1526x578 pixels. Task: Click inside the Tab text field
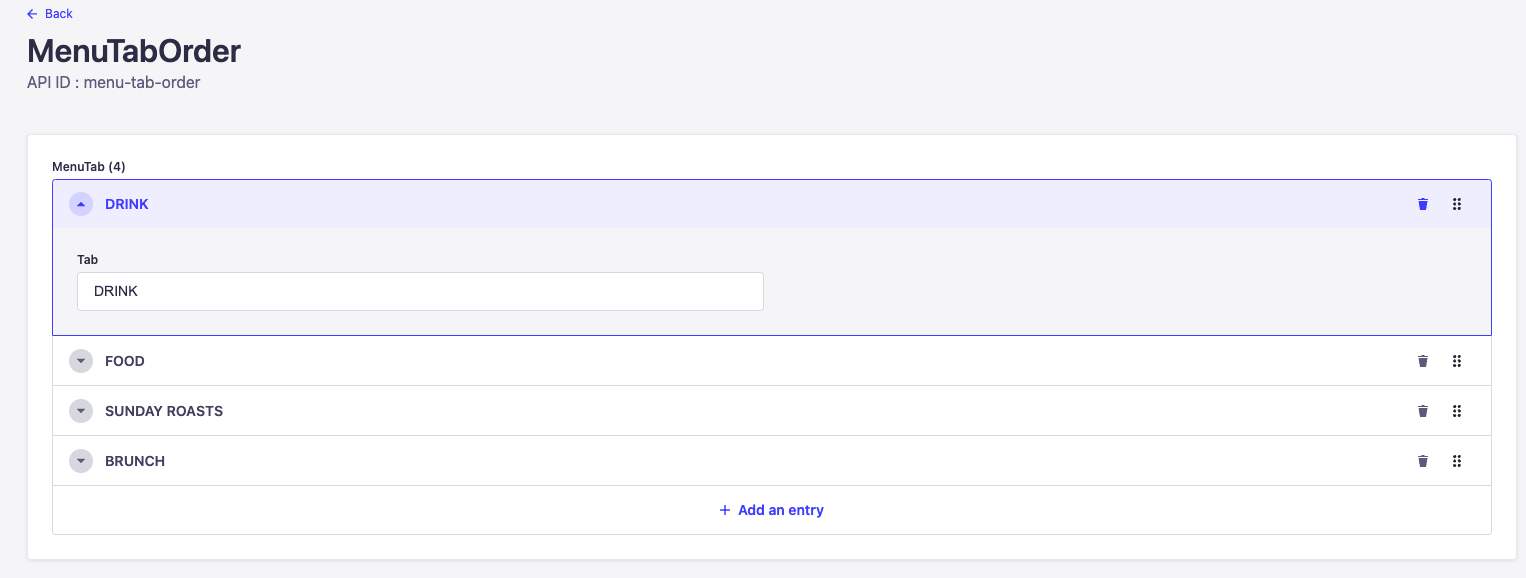420,292
